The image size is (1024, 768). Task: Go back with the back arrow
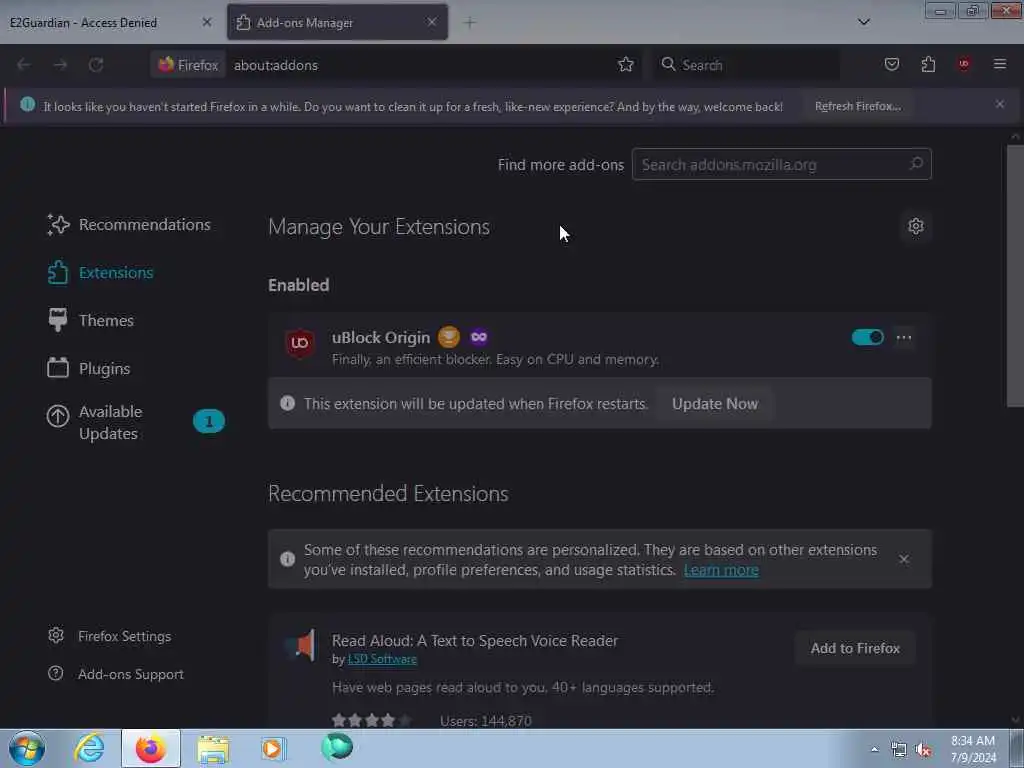pyautogui.click(x=24, y=65)
